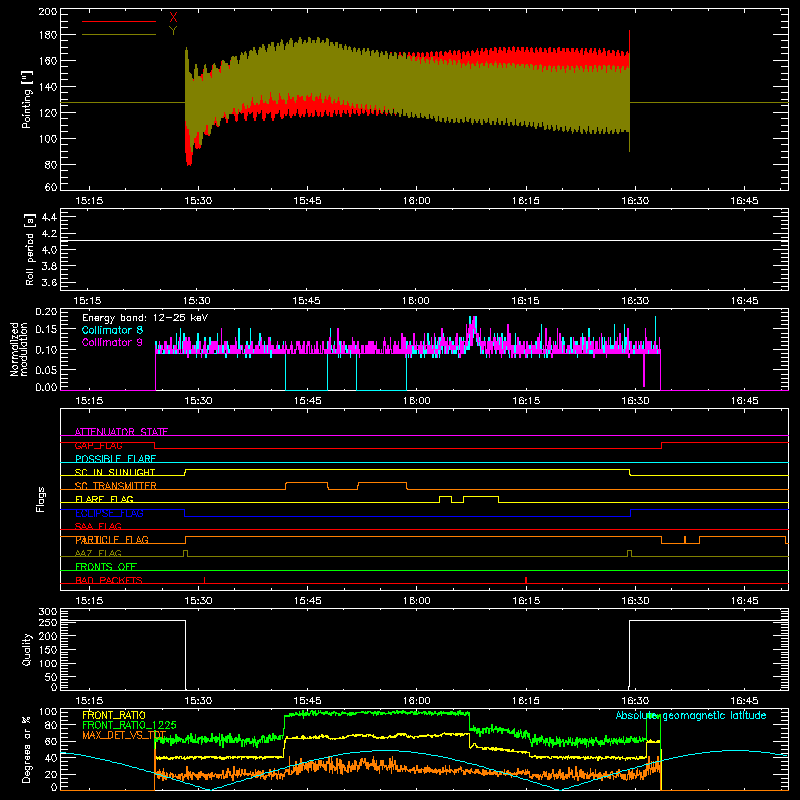Click the 16:00 time label under Pointing plot
This screenshot has width=800, height=800.
pos(416,201)
